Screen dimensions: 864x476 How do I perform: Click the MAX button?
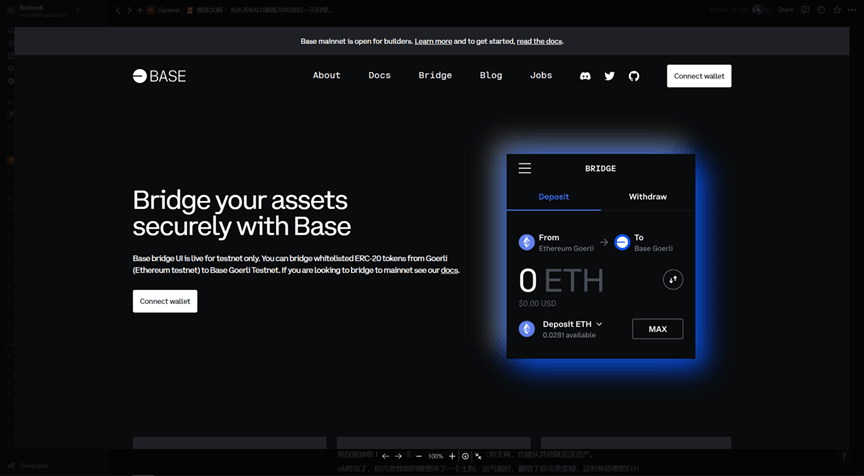click(658, 329)
